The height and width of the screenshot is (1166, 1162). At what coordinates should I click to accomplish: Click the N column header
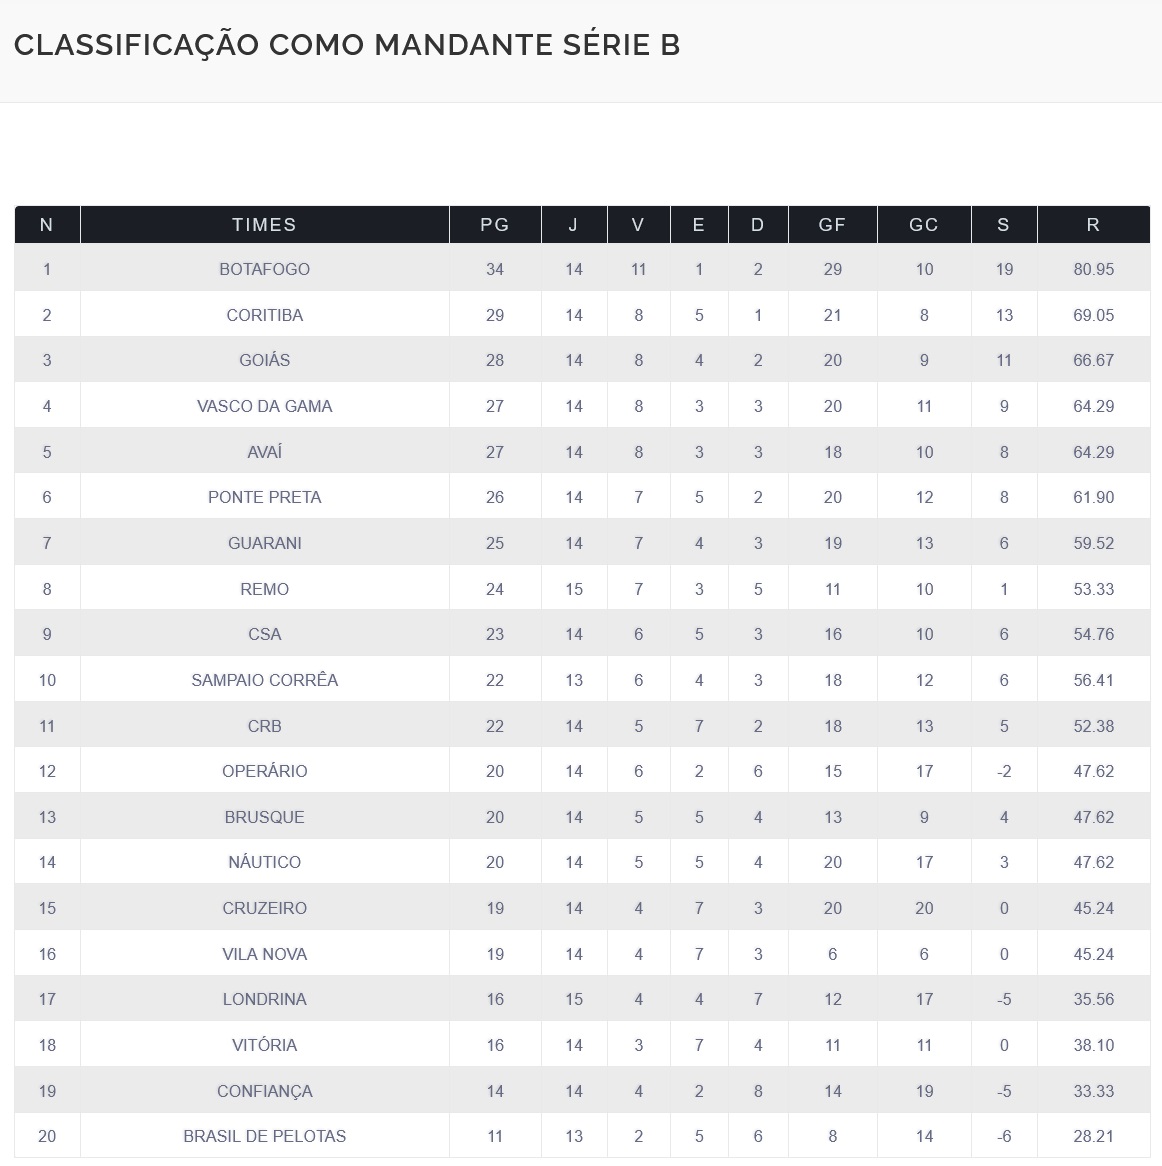pos(46,225)
